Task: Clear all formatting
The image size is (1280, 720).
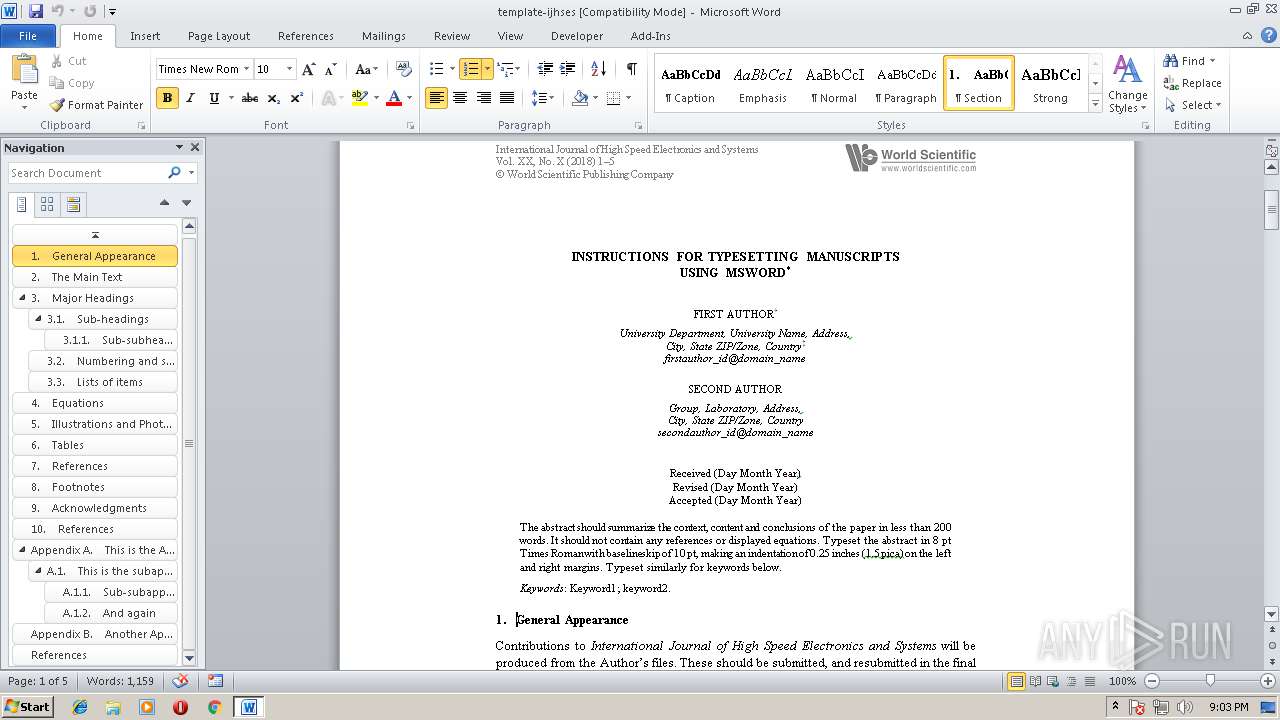Action: click(404, 69)
